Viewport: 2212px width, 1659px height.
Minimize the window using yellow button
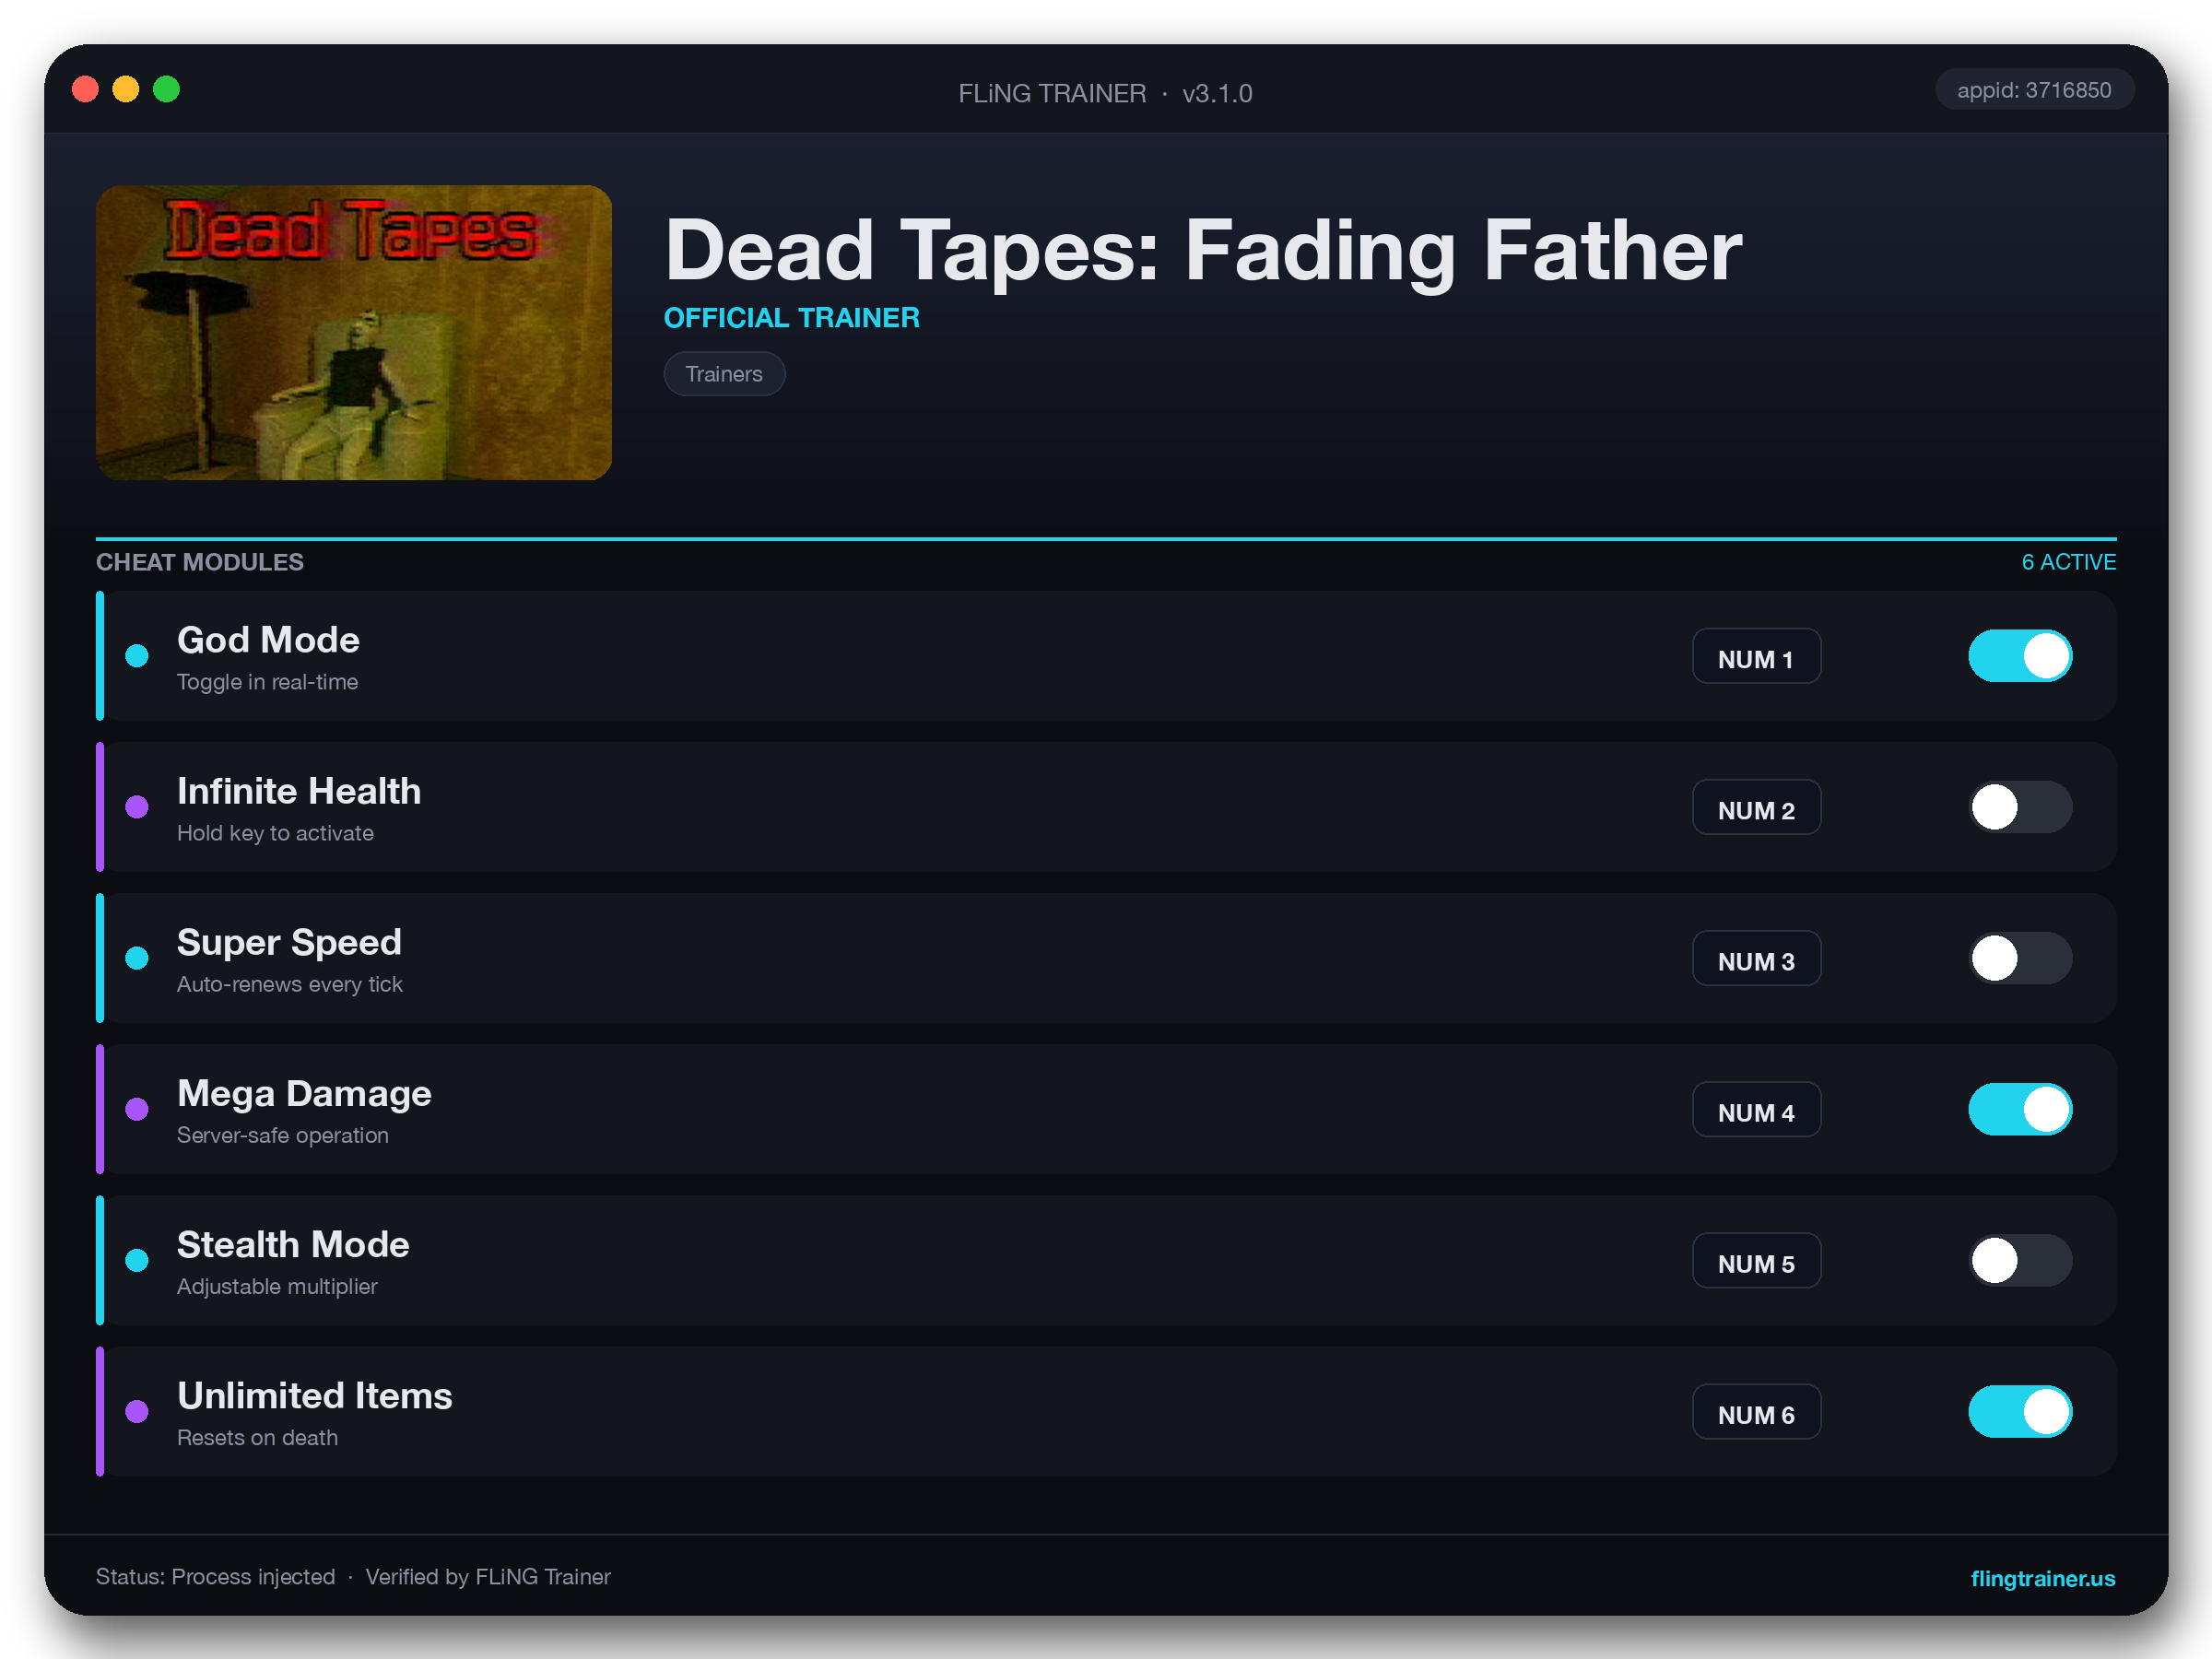[126, 89]
